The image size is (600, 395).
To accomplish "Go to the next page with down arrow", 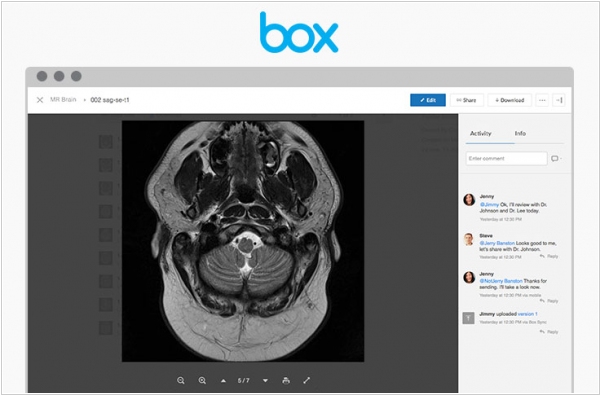I will pyautogui.click(x=265, y=381).
